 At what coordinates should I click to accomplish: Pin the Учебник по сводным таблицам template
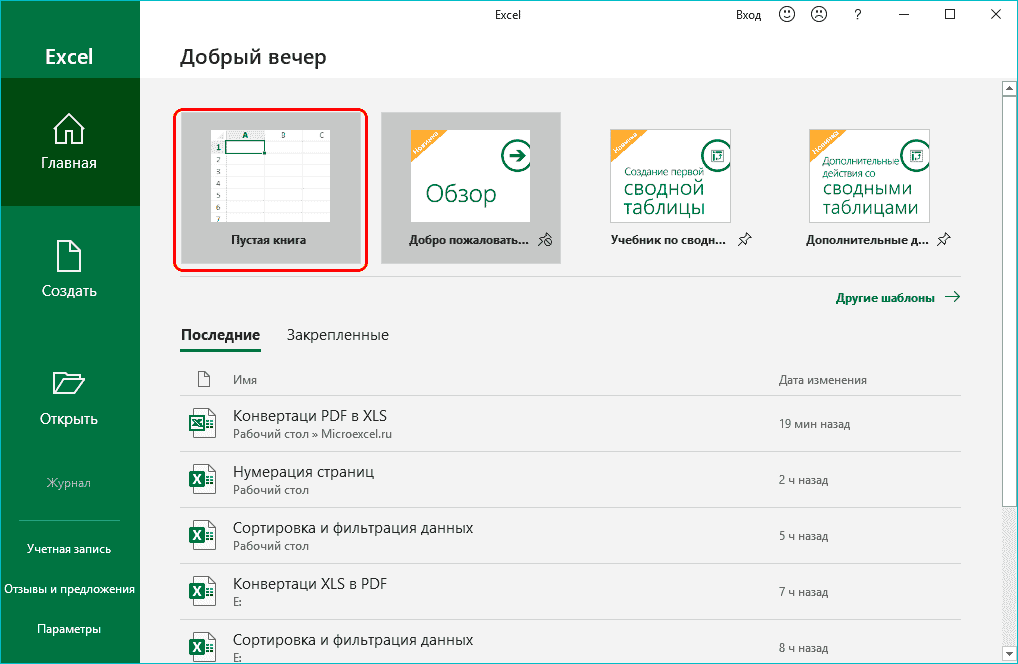point(744,240)
